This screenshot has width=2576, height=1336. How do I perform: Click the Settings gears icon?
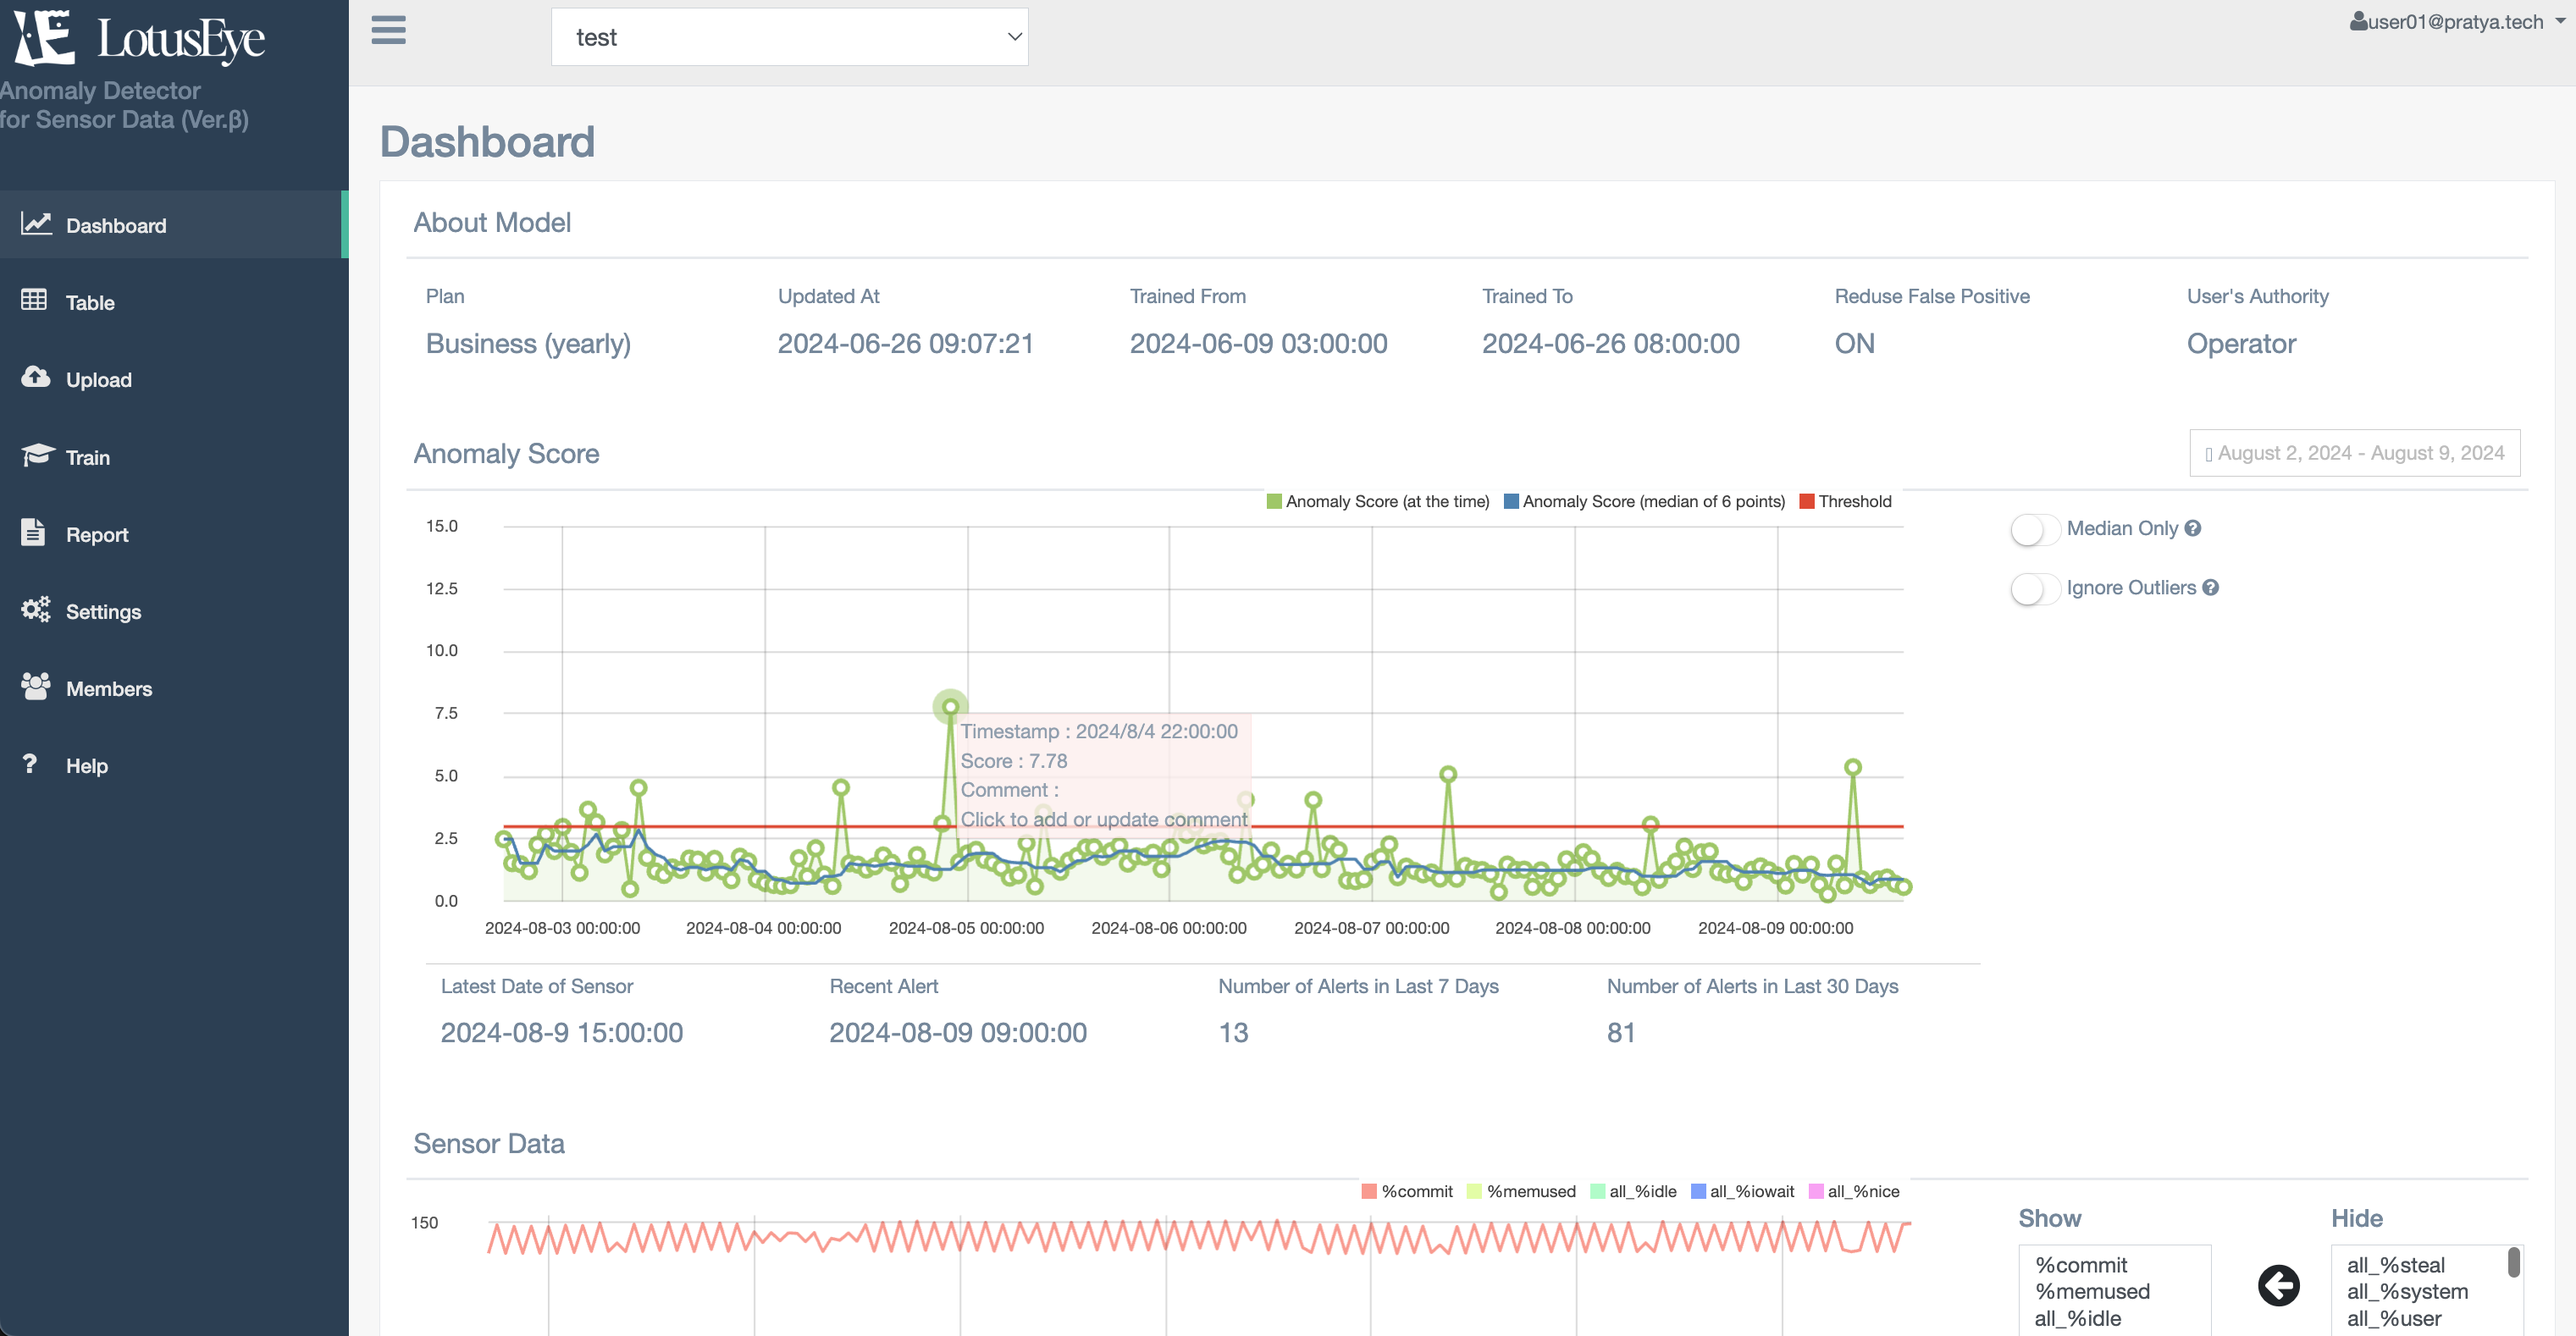36,609
